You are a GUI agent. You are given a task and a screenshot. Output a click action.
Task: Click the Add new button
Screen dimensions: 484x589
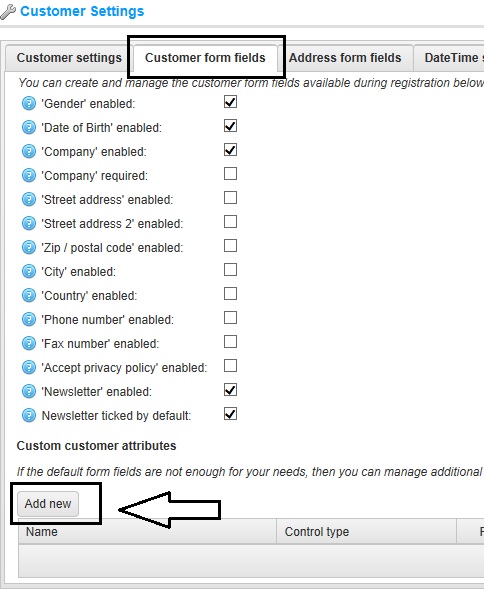(48, 504)
